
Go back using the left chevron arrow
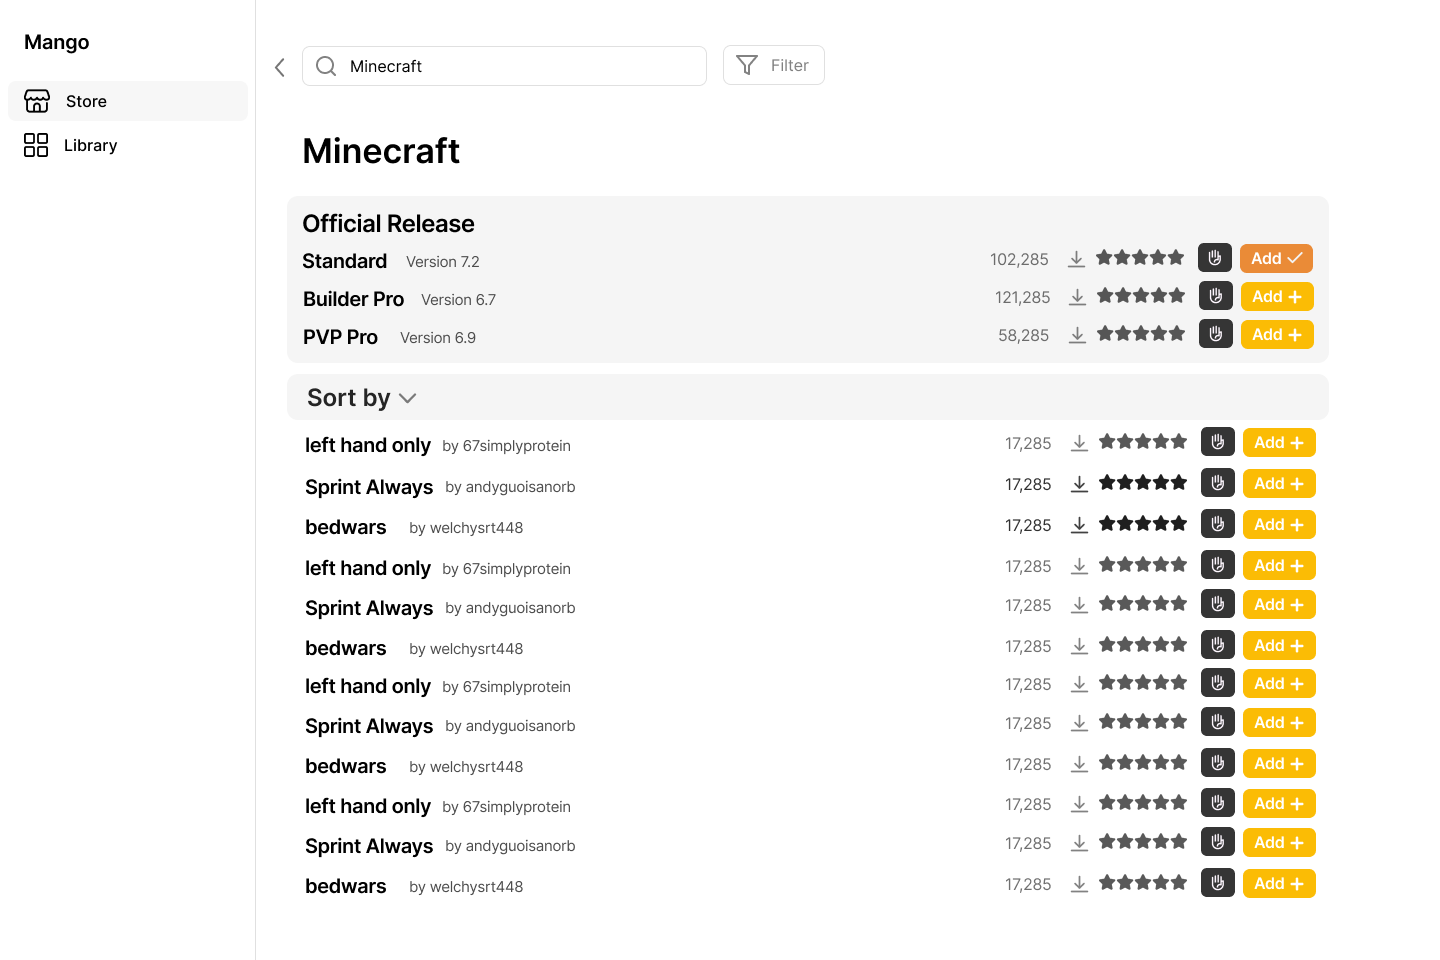click(x=280, y=67)
